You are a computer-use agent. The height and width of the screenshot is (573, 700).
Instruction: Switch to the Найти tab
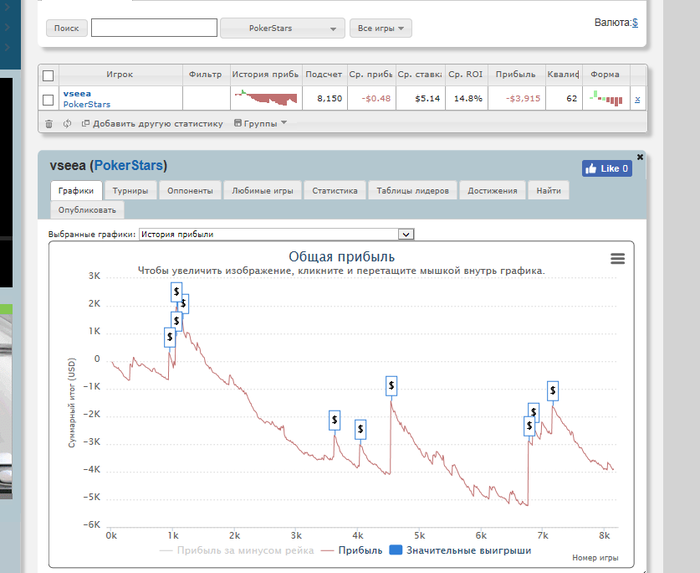(548, 191)
